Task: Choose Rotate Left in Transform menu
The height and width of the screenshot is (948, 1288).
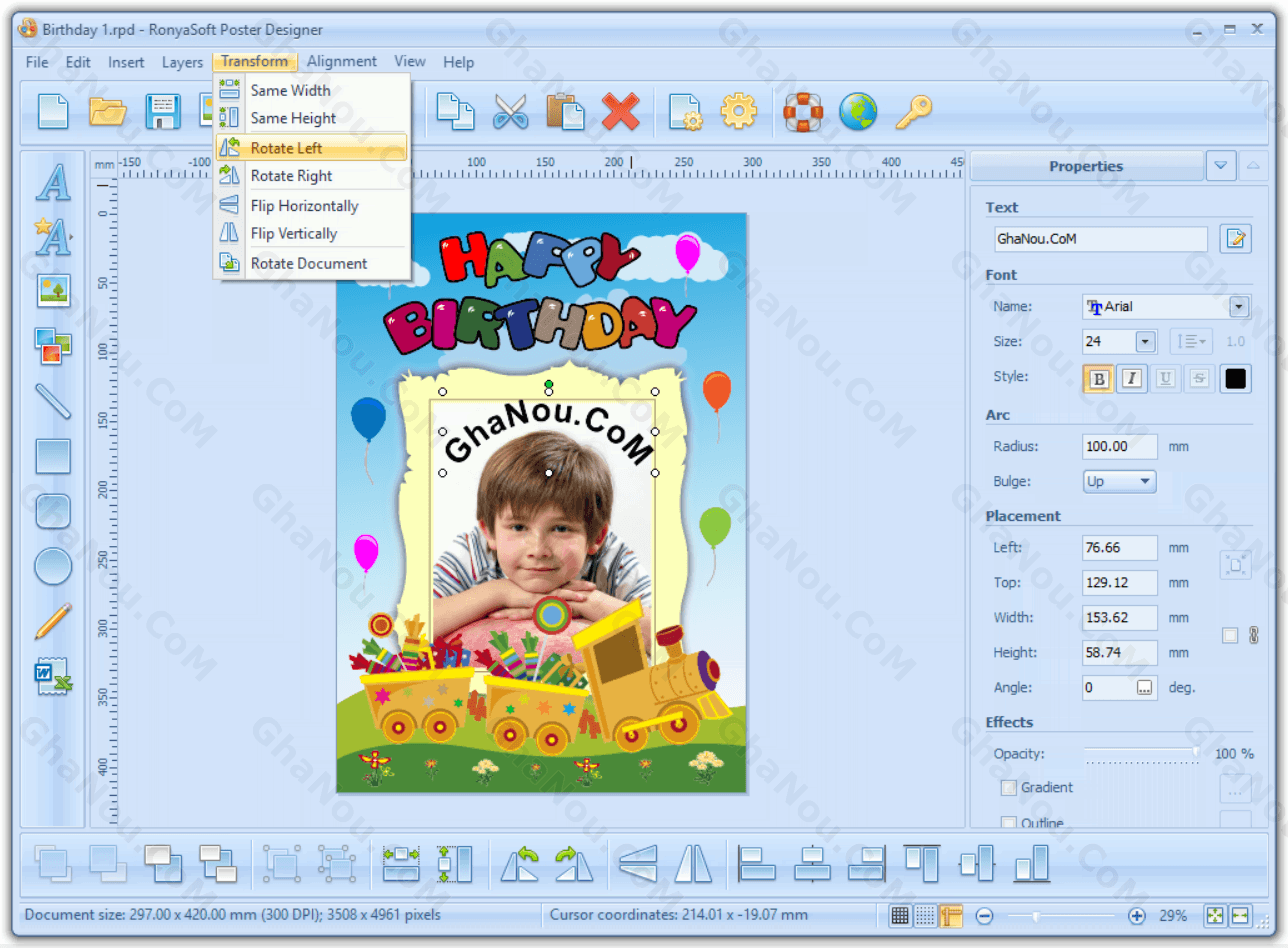Action: 312,148
